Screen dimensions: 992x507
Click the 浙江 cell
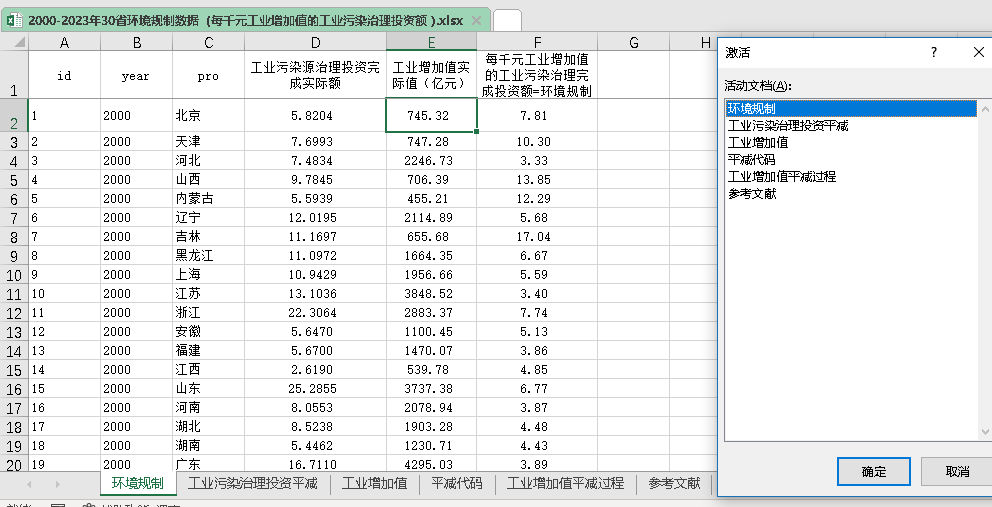[209, 312]
